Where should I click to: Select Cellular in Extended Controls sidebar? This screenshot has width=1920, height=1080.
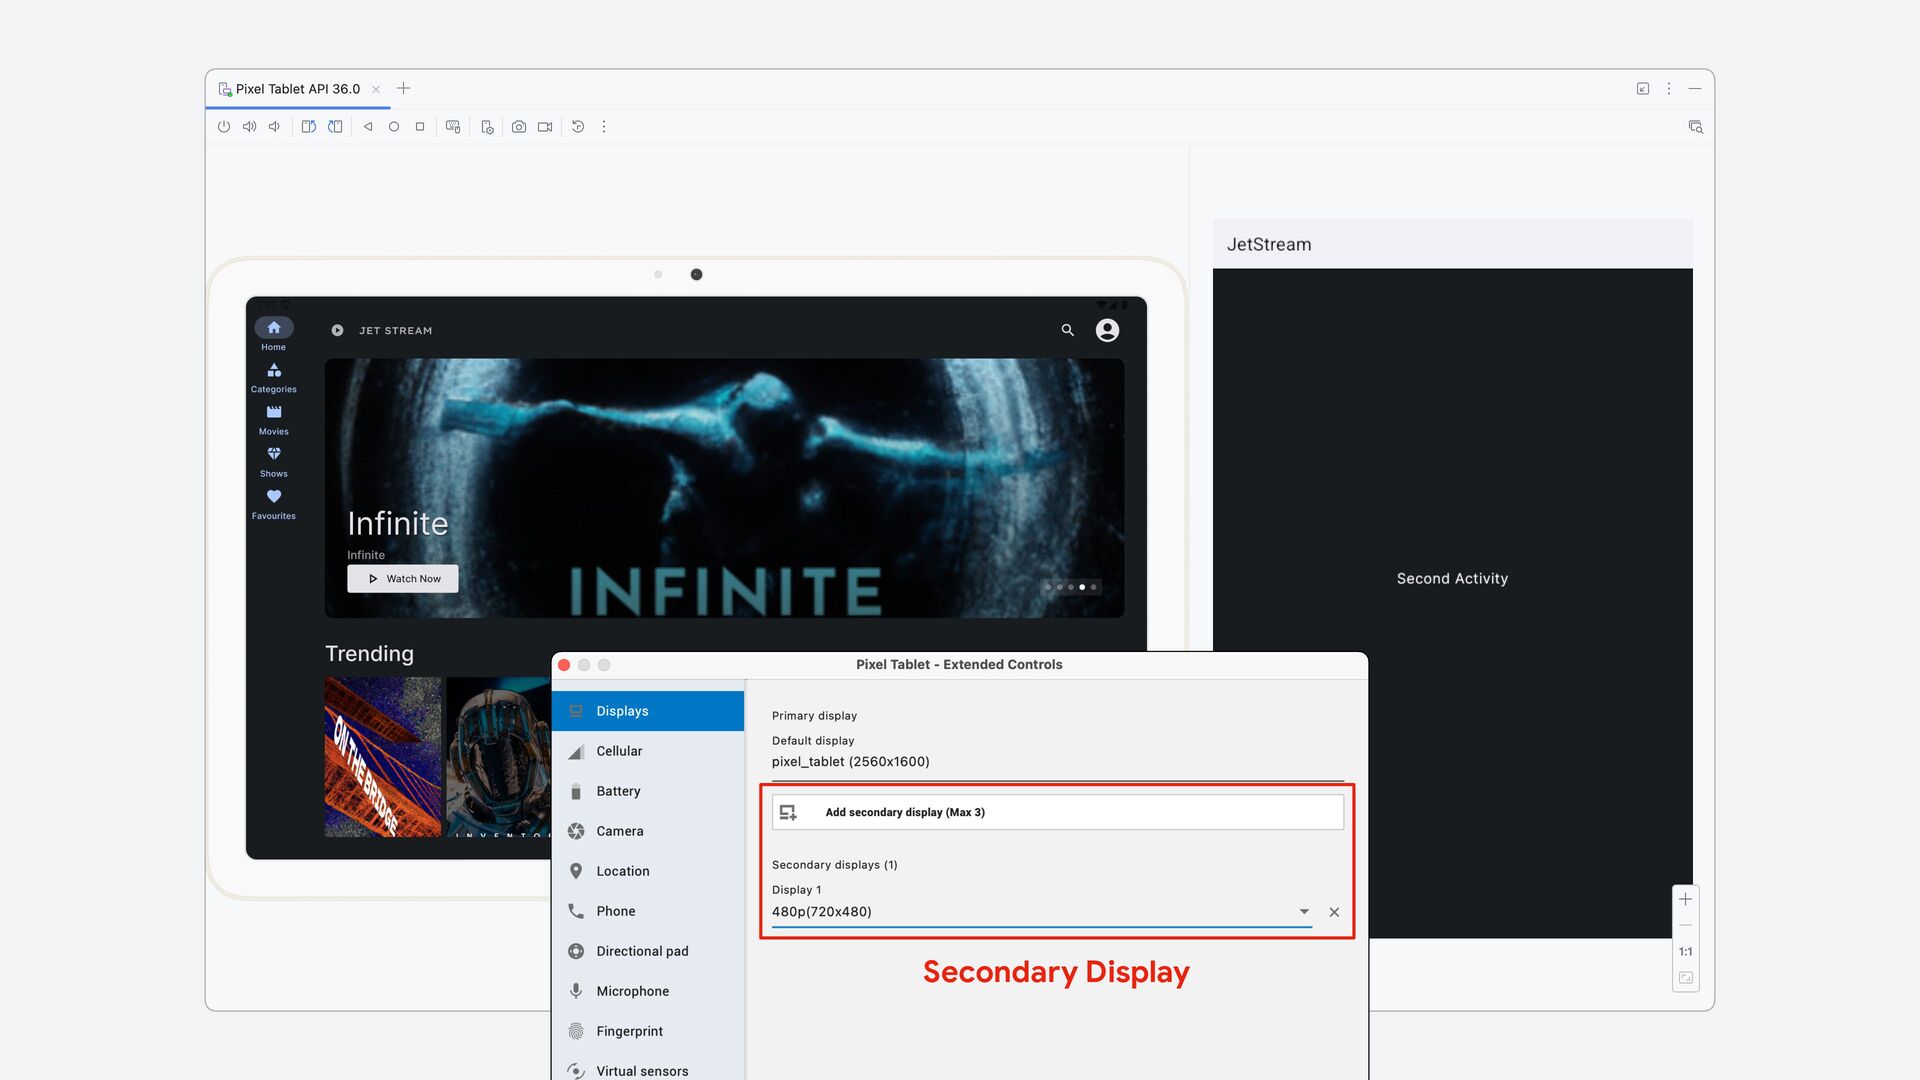[x=648, y=751]
